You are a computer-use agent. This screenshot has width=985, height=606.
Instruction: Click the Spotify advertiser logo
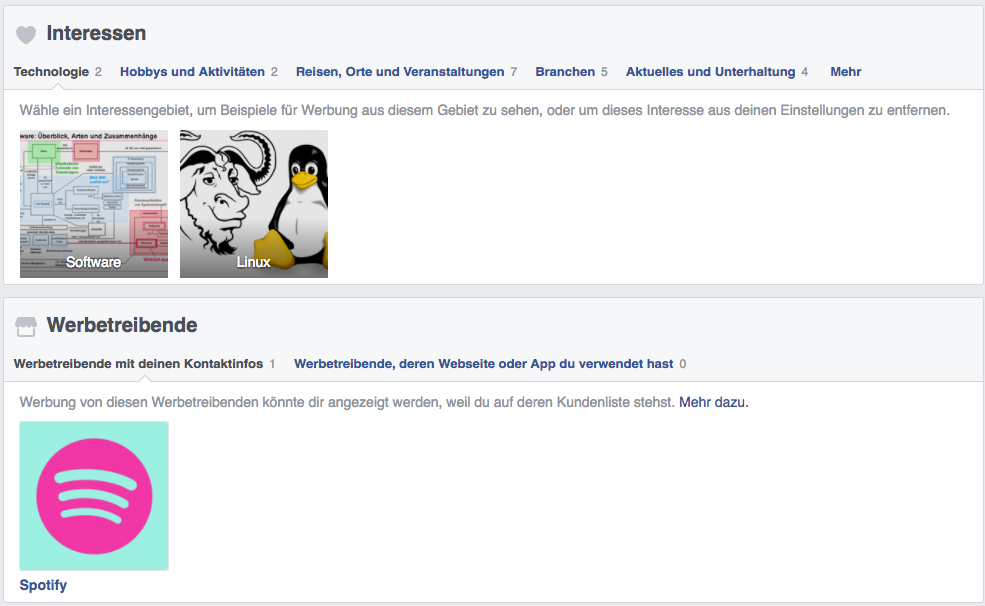point(94,496)
